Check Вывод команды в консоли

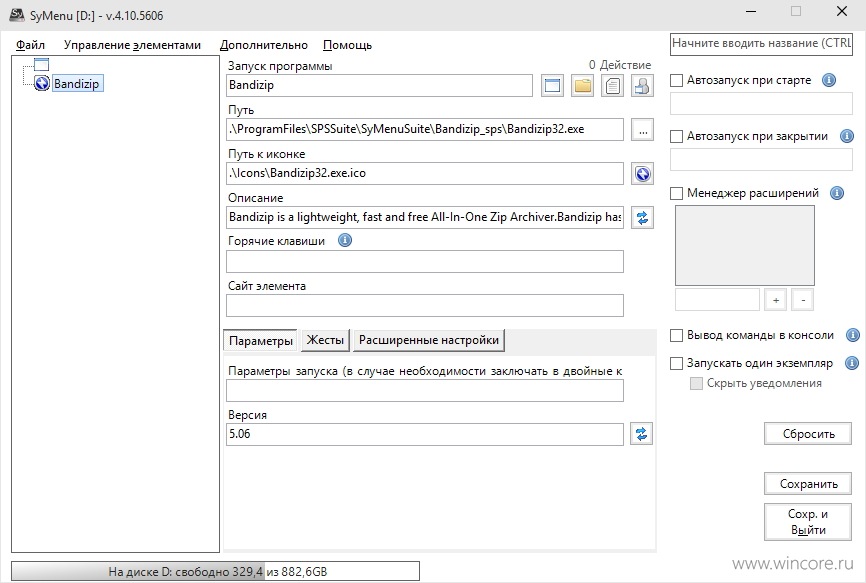coord(676,335)
